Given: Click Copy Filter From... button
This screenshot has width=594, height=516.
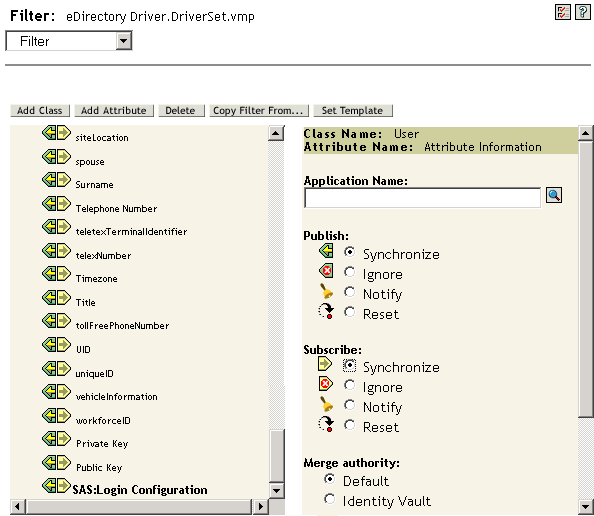Looking at the screenshot, I should 259,111.
